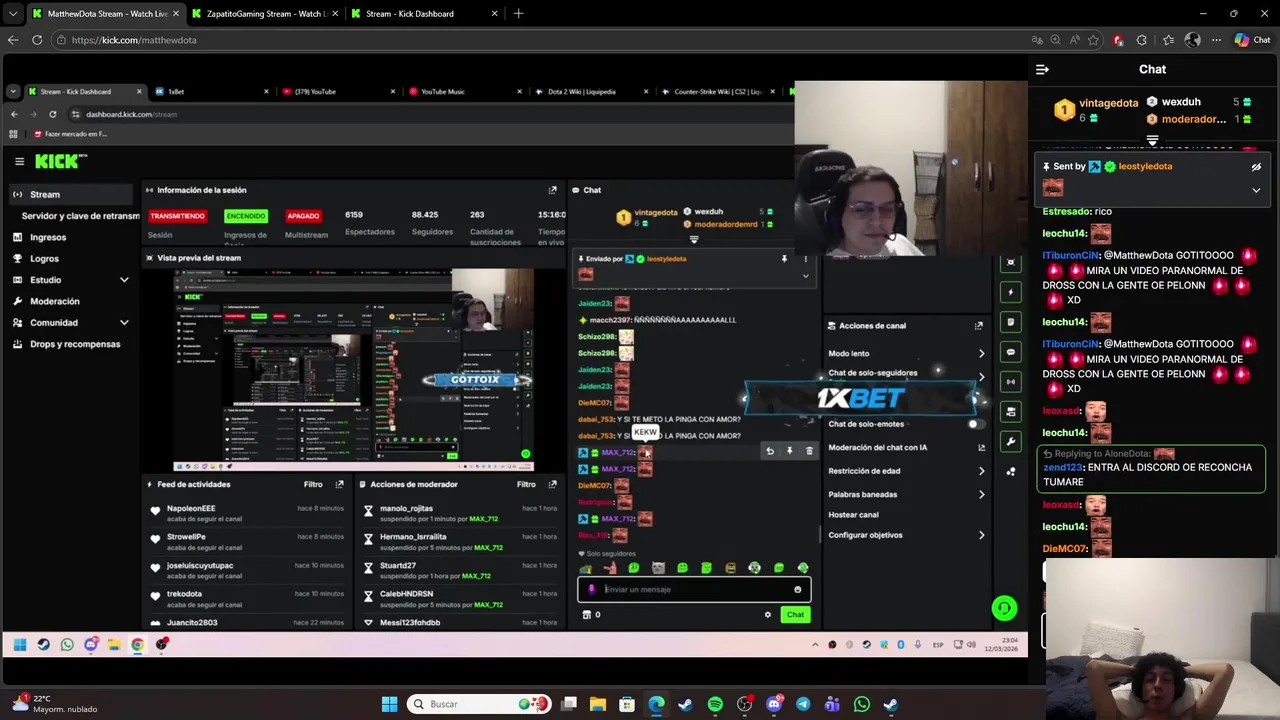Click the kick.com/matthewdota address bar

coord(540,40)
